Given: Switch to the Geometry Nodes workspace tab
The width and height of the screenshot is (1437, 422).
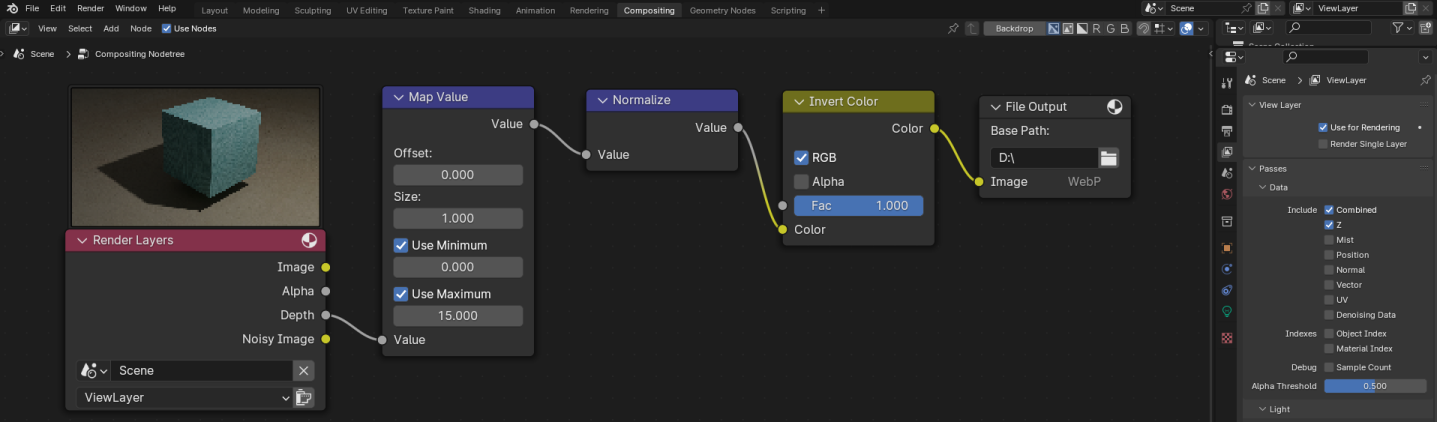Looking at the screenshot, I should coord(722,10).
